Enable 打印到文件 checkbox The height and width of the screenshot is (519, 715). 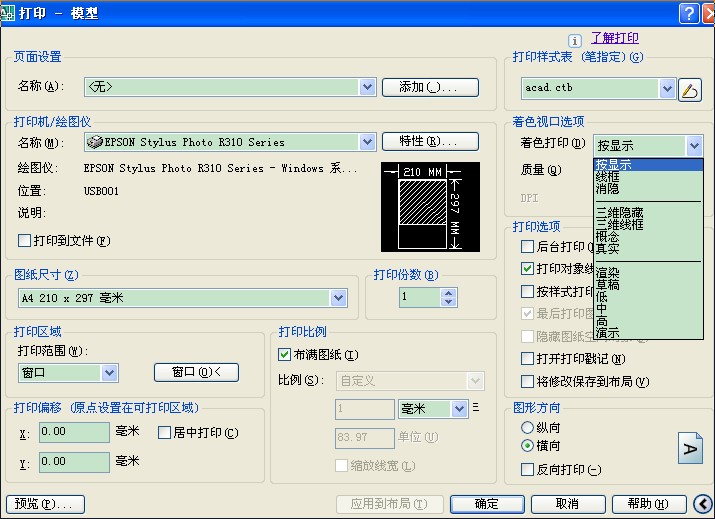[x=24, y=240]
